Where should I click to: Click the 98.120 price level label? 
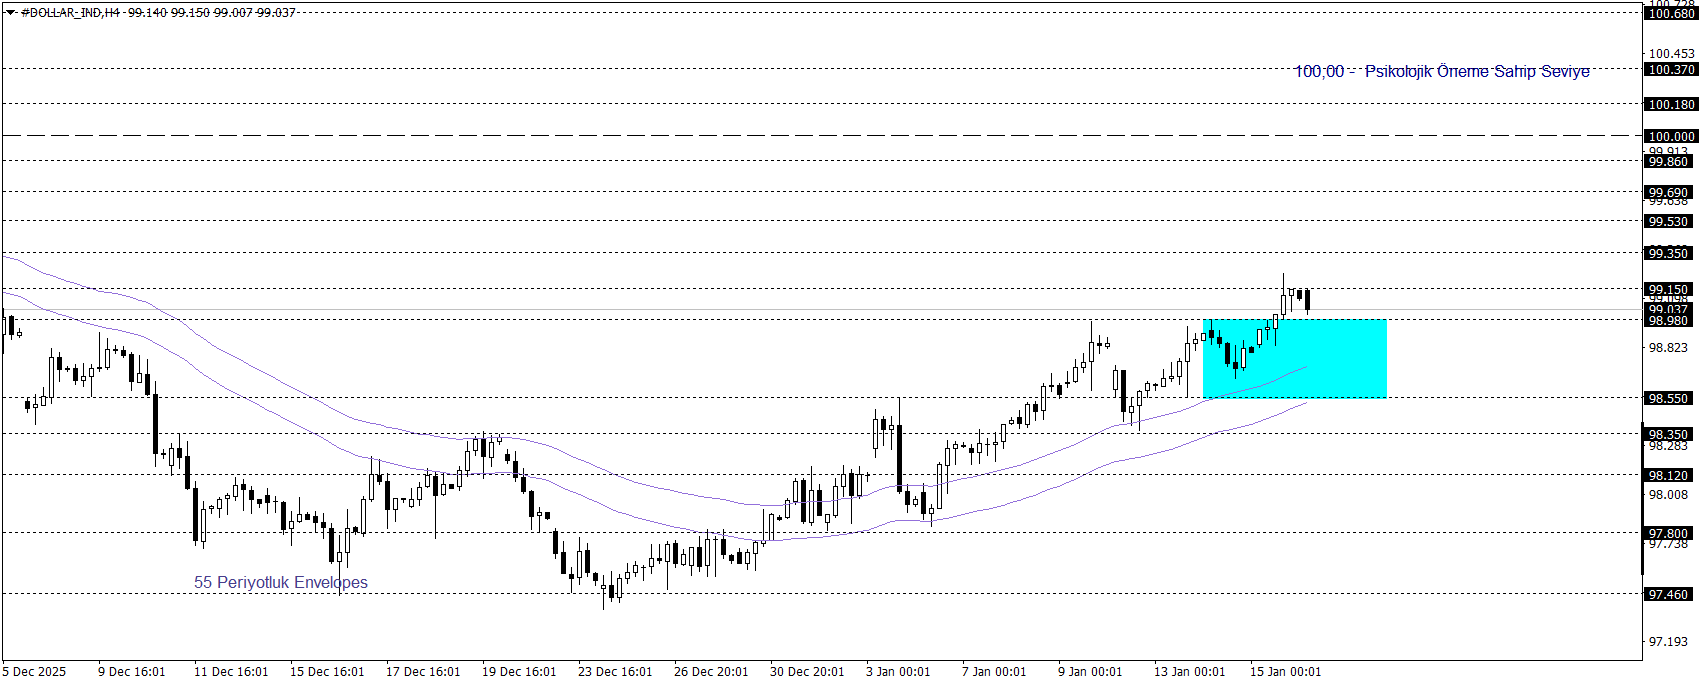point(1668,475)
